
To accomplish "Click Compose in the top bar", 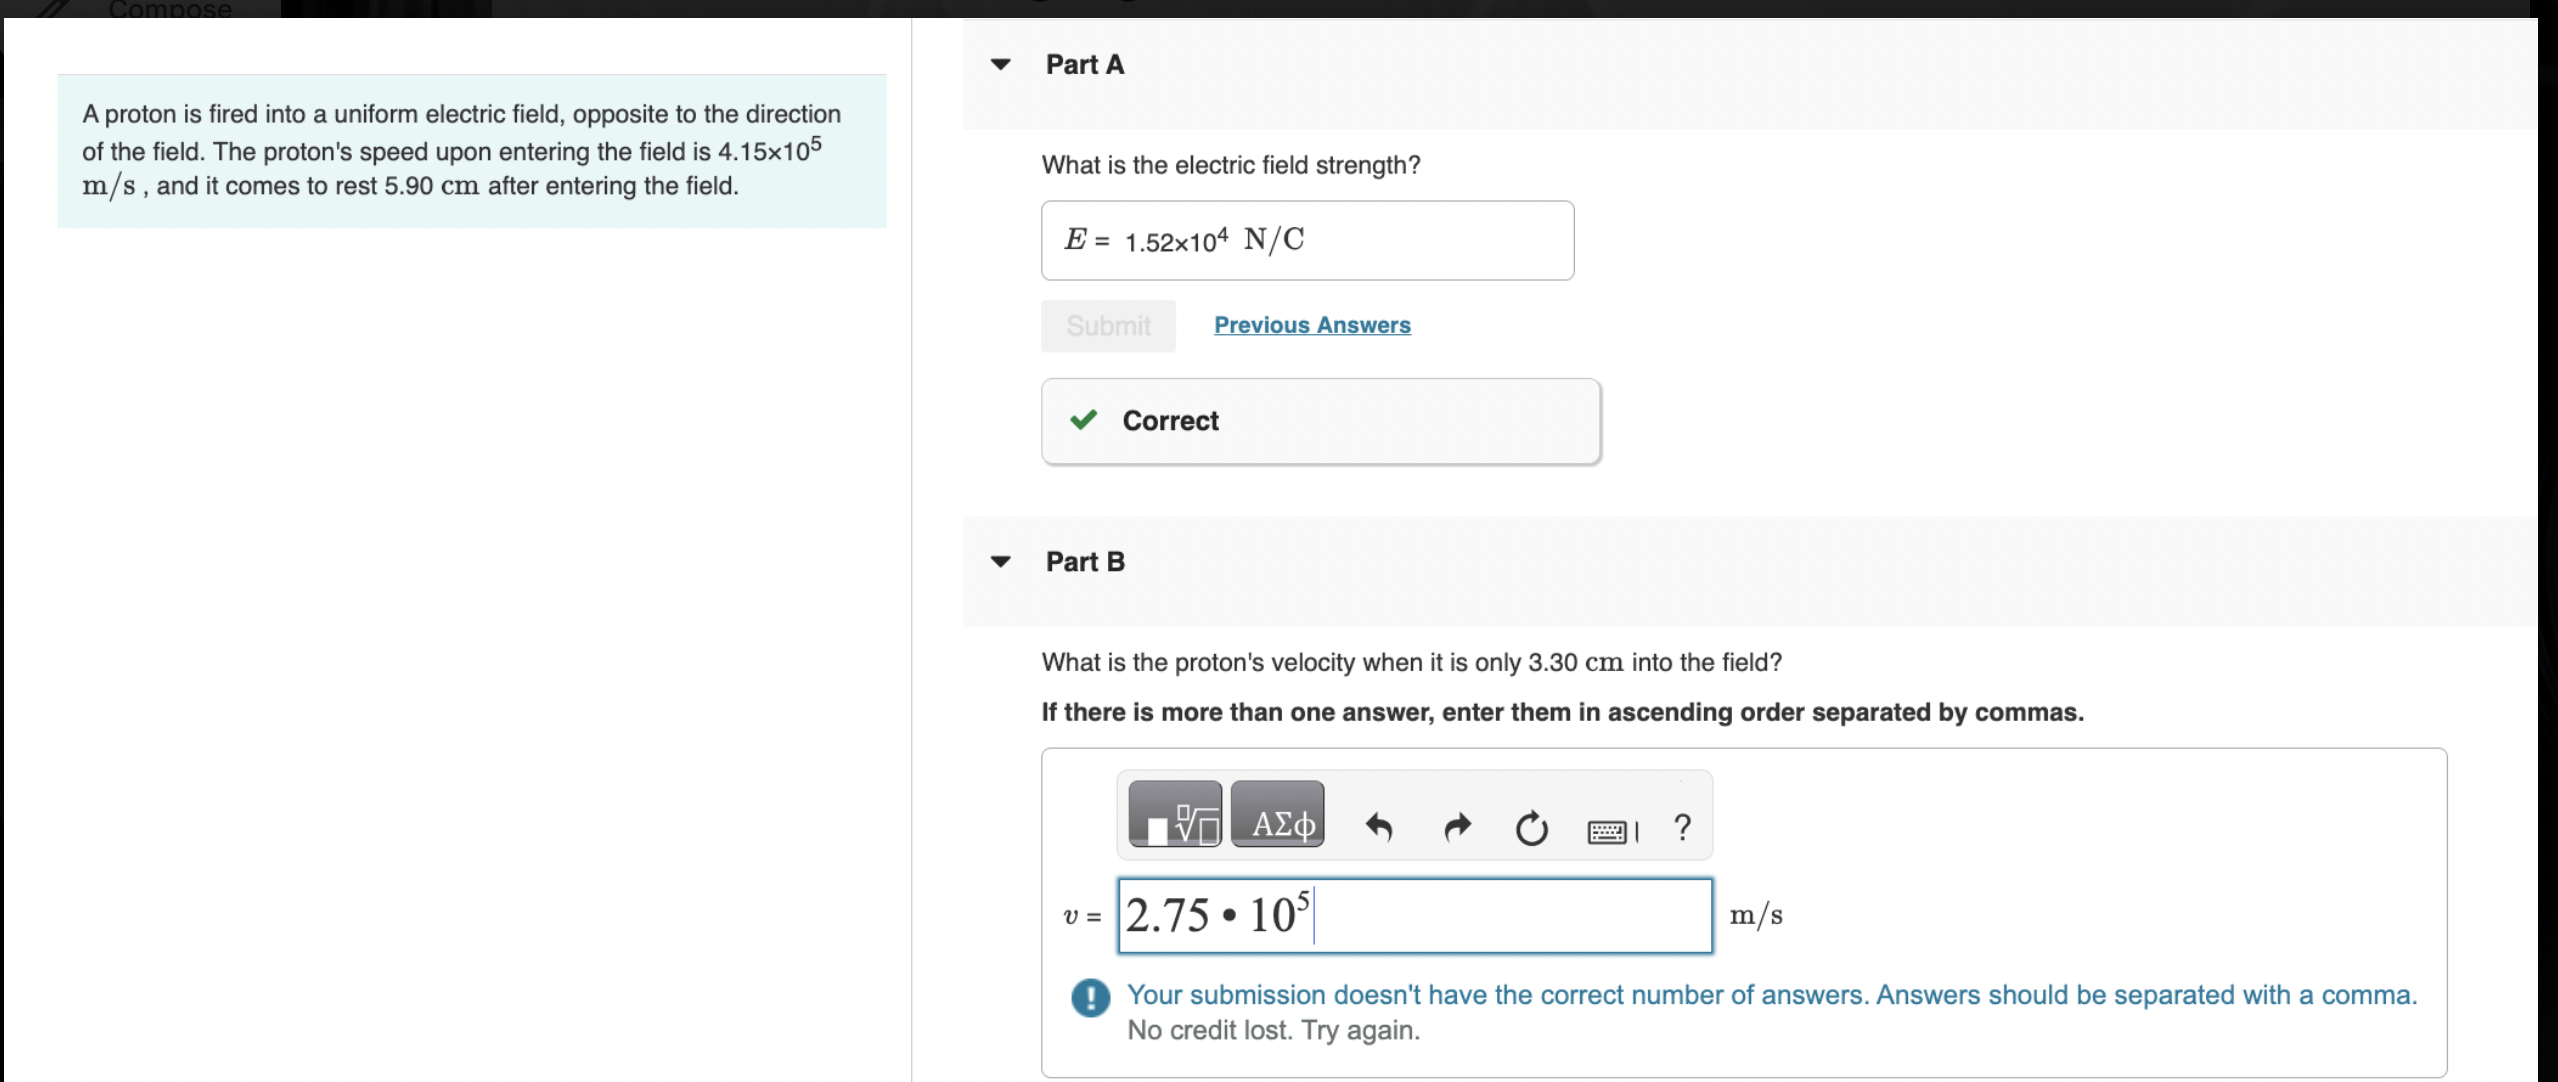I will (168, 10).
